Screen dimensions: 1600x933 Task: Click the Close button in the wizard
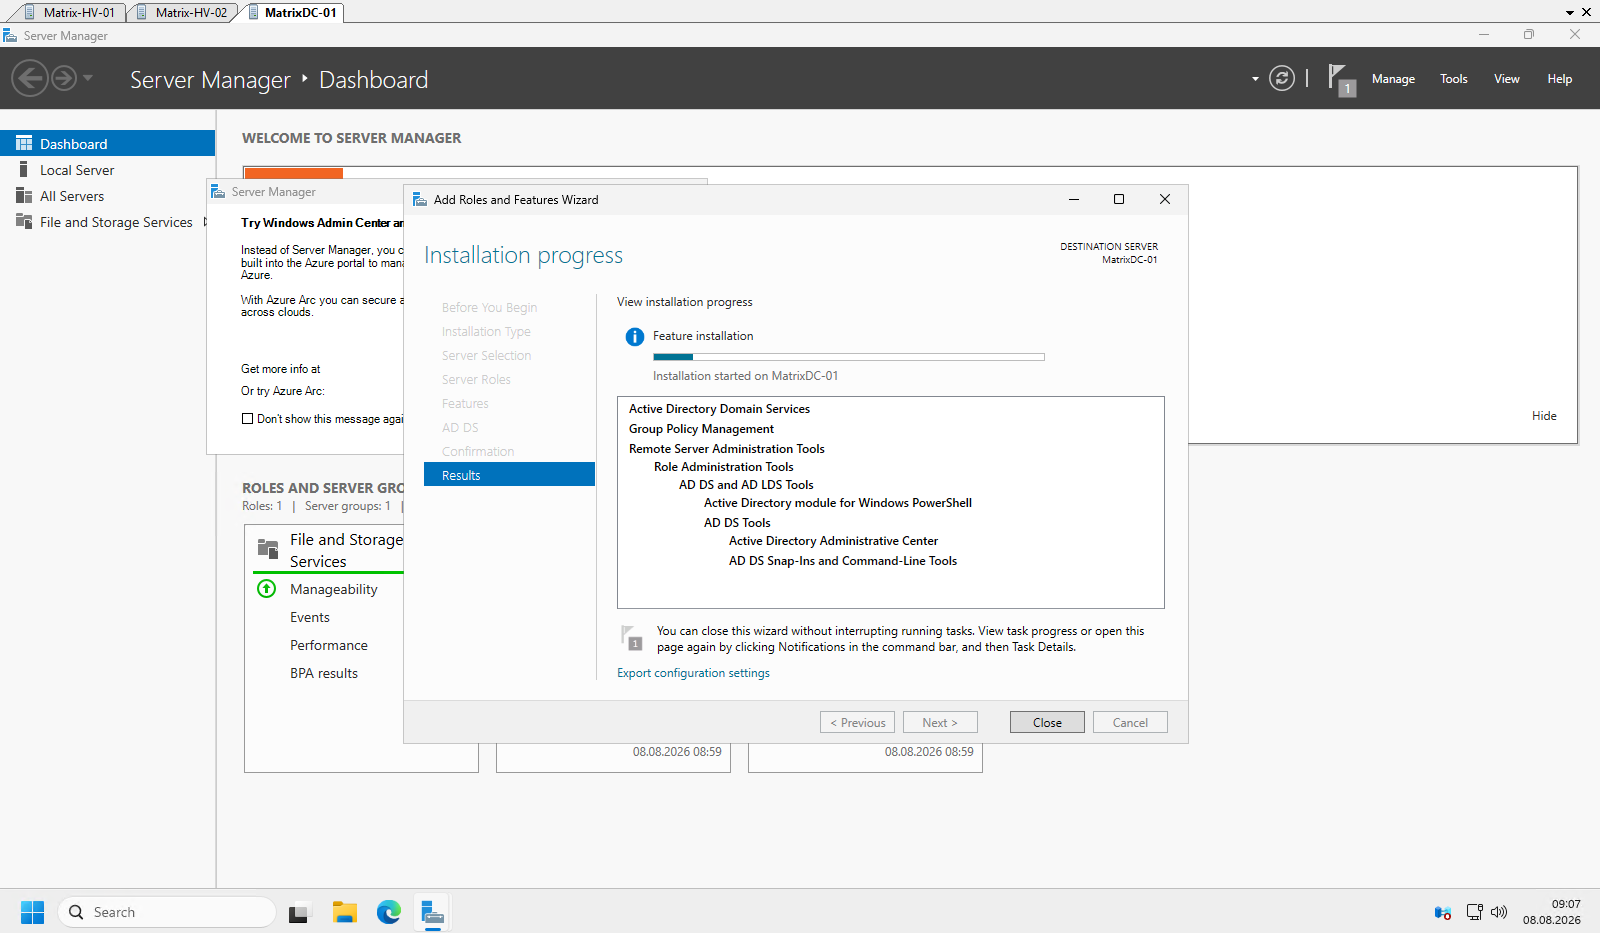pyautogui.click(x=1047, y=722)
